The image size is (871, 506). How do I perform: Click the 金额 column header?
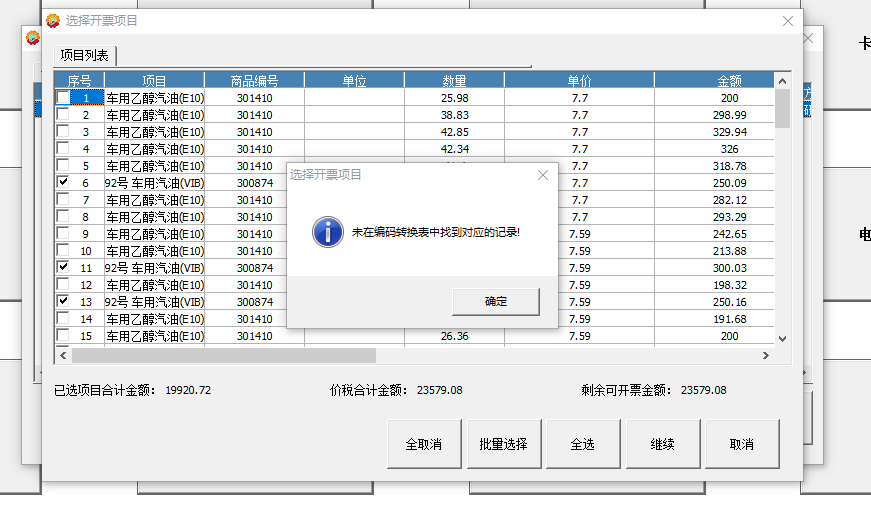[x=729, y=81]
